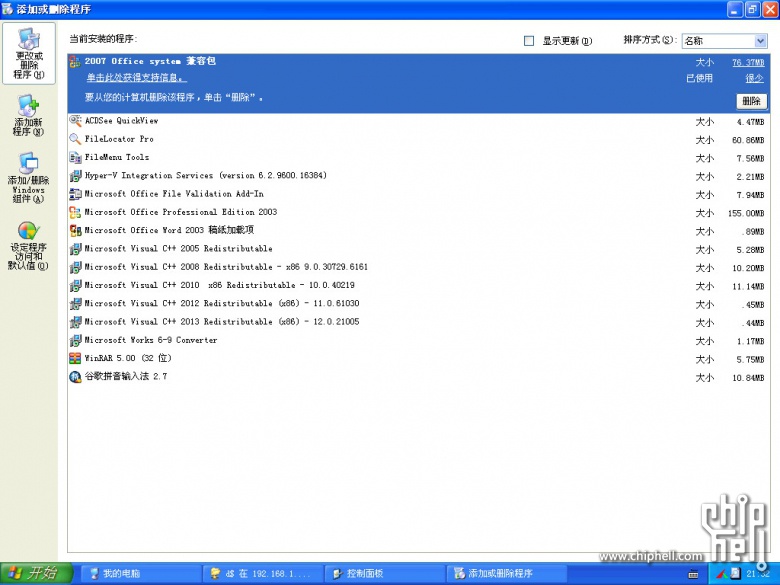Click the Visual C++ 2005 Redistributable icon

[x=75, y=249]
